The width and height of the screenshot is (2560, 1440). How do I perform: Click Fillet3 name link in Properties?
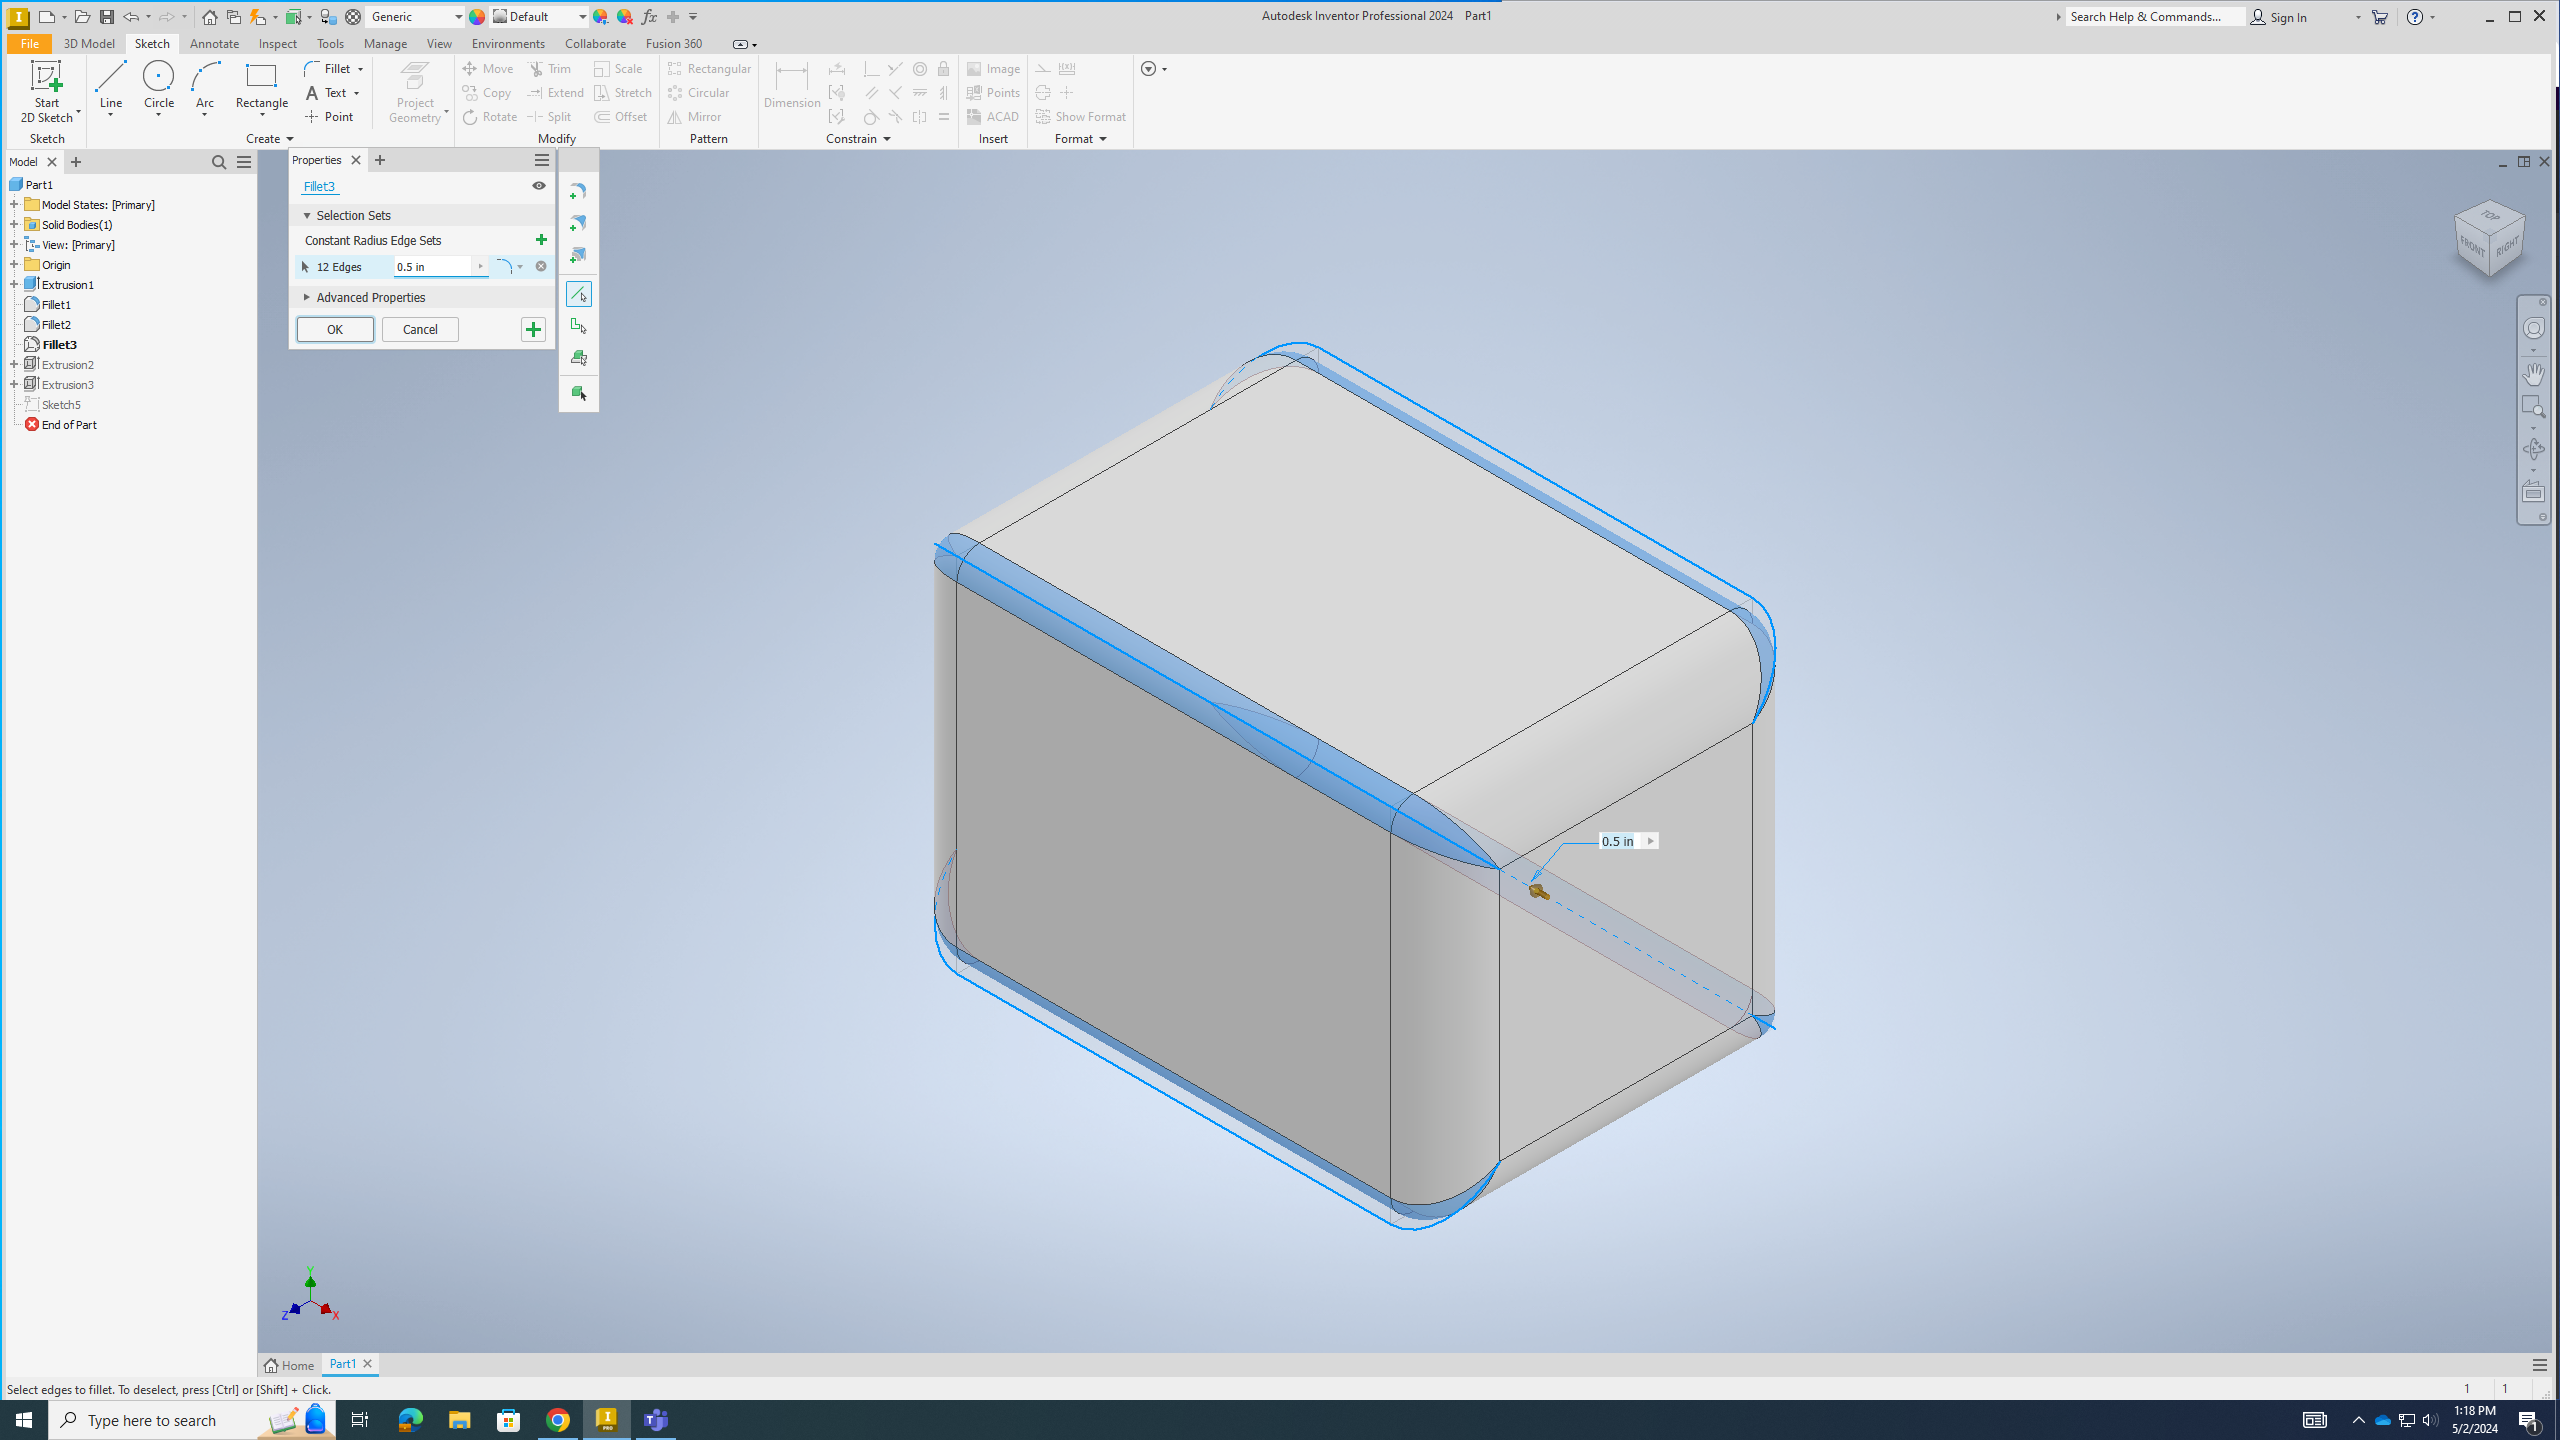tap(319, 187)
